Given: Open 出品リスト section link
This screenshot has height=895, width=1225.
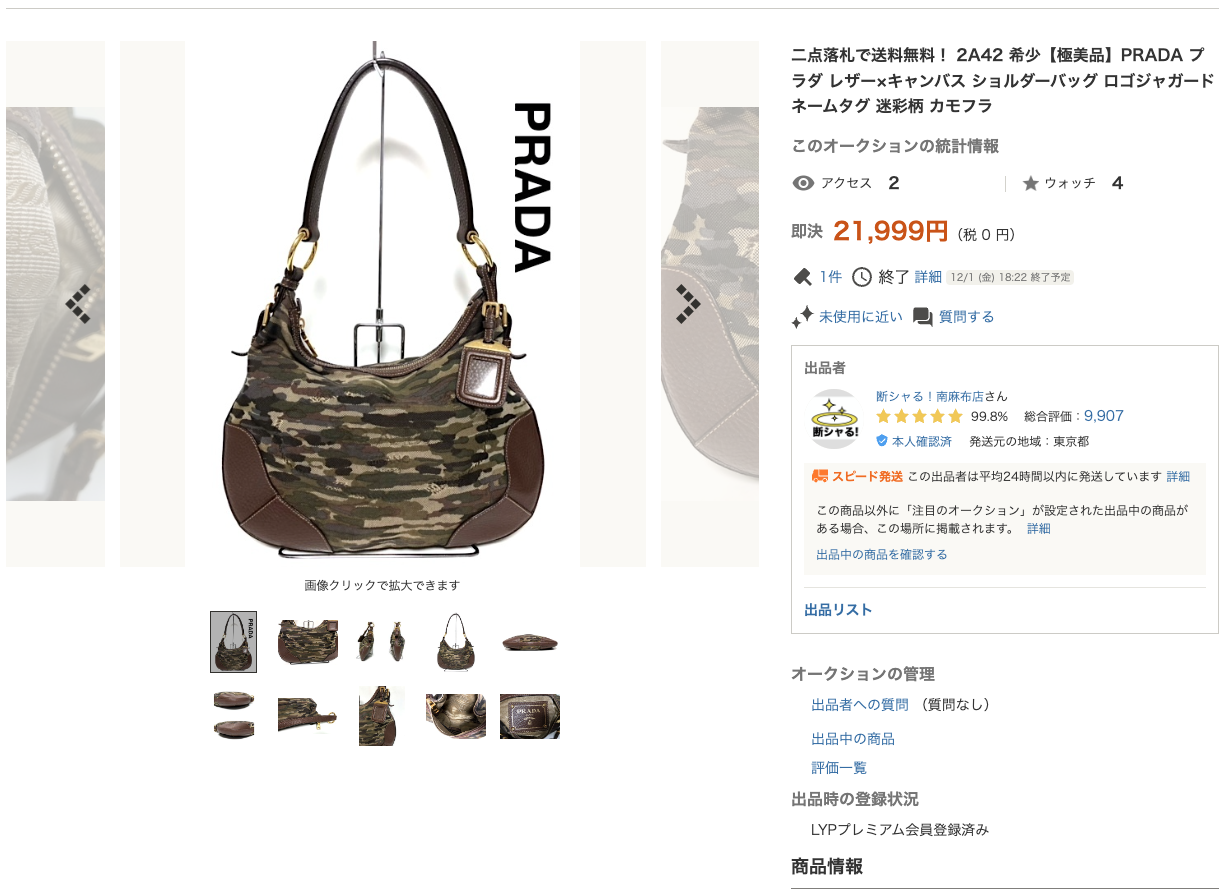Looking at the screenshot, I should click(x=838, y=610).
